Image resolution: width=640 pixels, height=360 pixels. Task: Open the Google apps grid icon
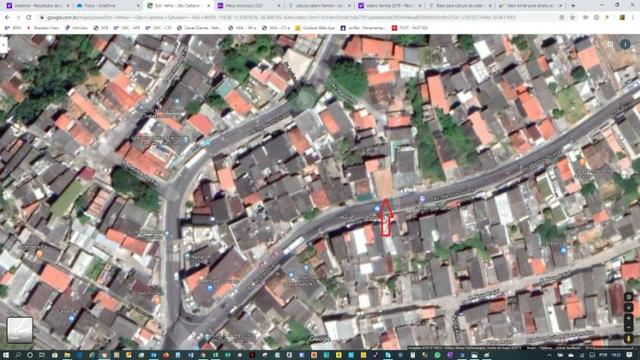tap(610, 44)
